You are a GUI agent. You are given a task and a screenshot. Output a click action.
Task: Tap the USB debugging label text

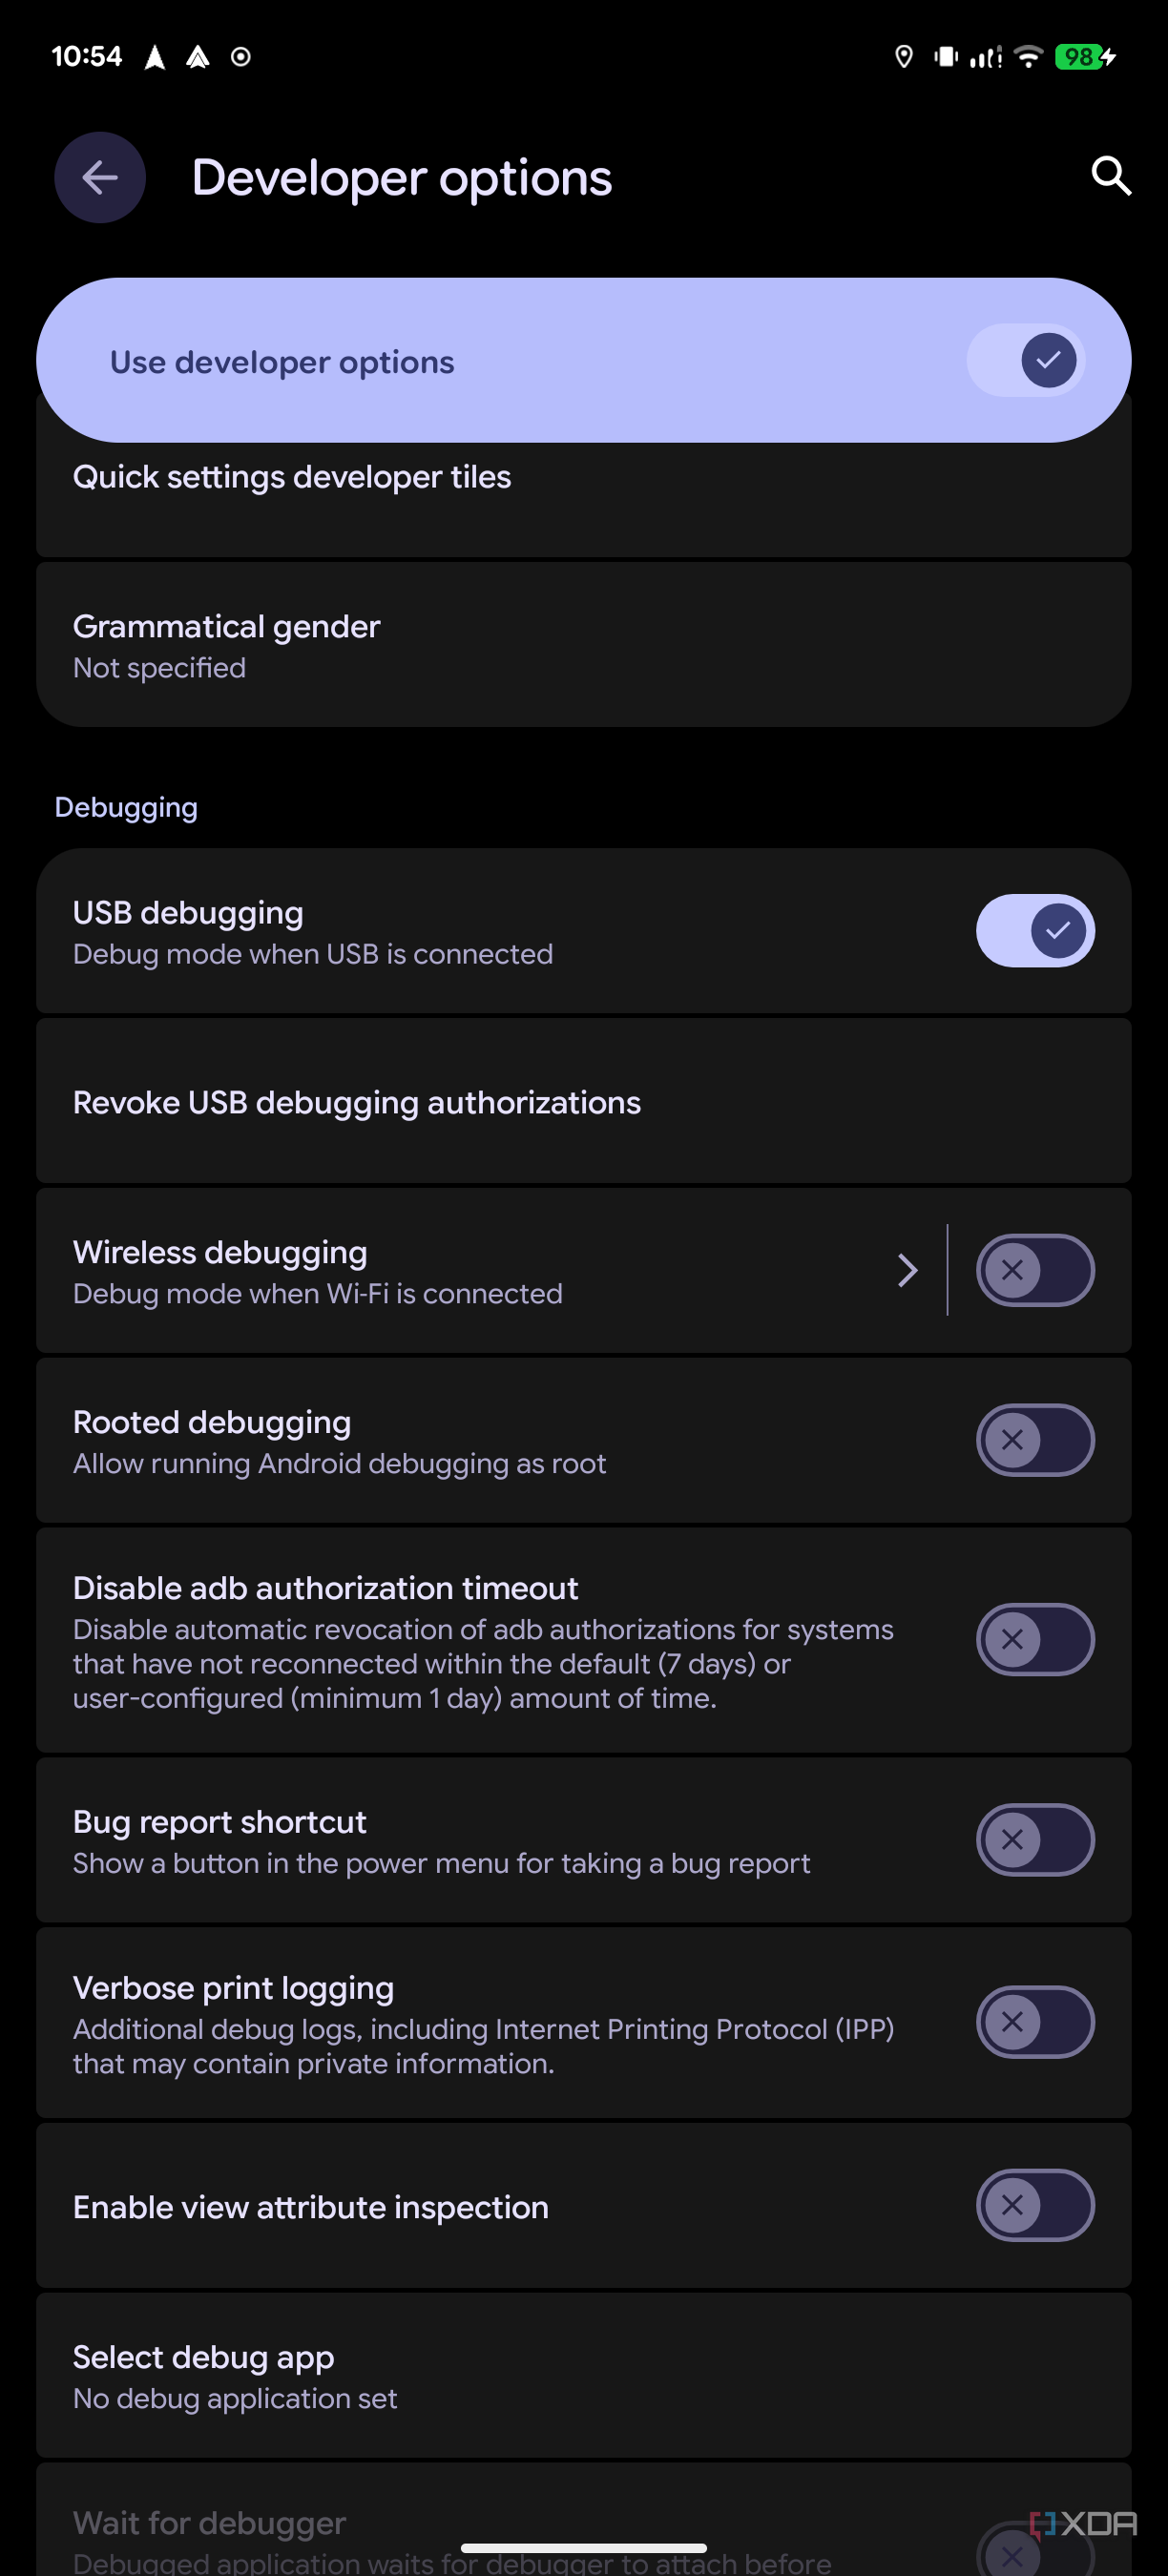pos(188,913)
